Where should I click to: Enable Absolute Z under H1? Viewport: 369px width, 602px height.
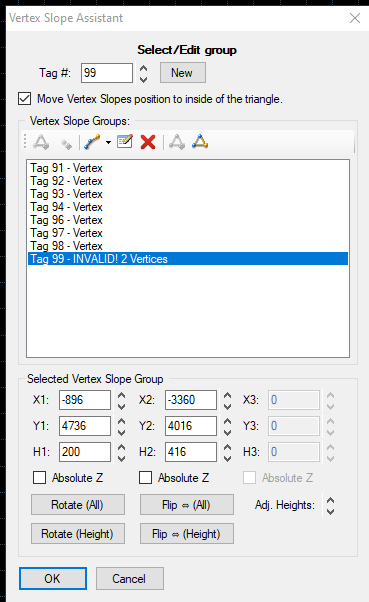[x=40, y=478]
